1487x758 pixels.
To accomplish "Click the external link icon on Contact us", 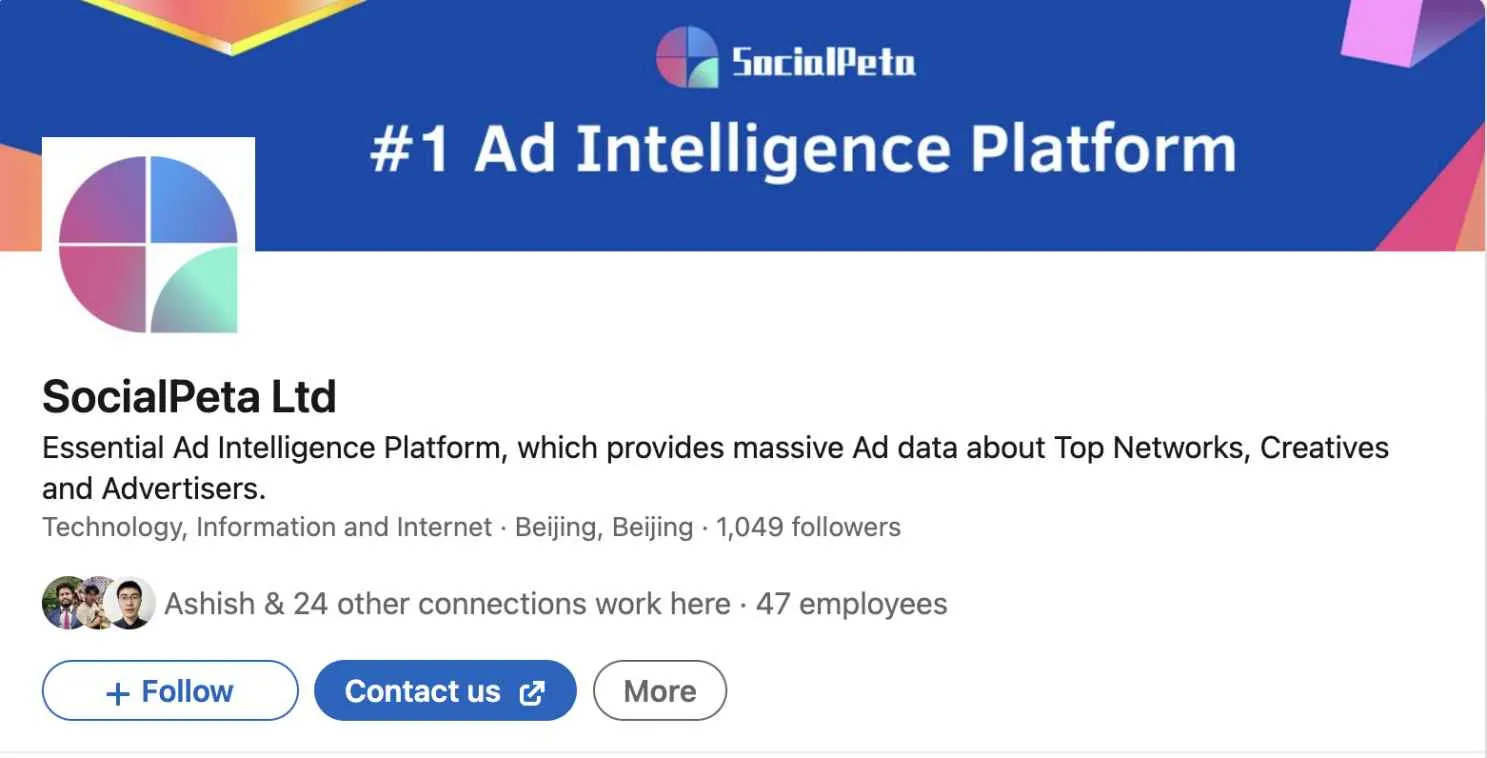I will click(x=533, y=692).
